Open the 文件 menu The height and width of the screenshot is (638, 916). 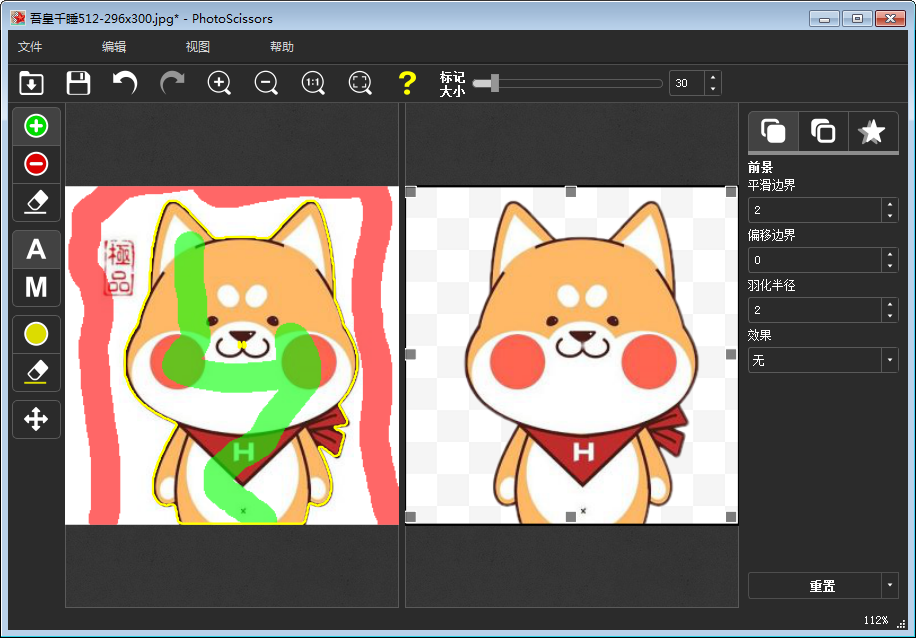point(30,47)
